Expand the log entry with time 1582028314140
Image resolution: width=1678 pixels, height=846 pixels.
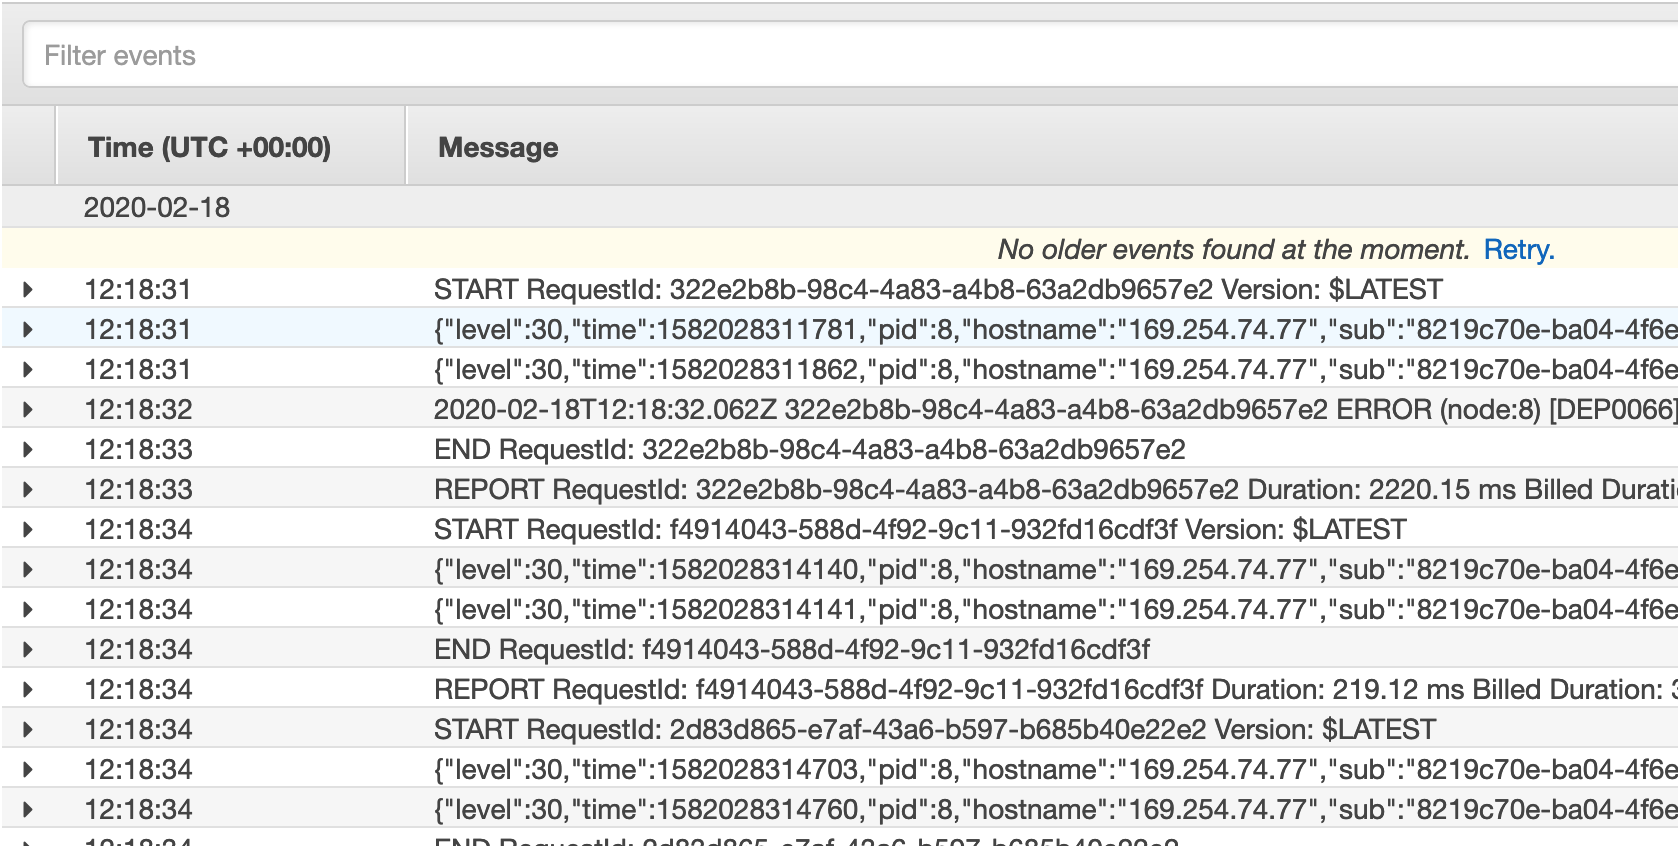point(28,570)
